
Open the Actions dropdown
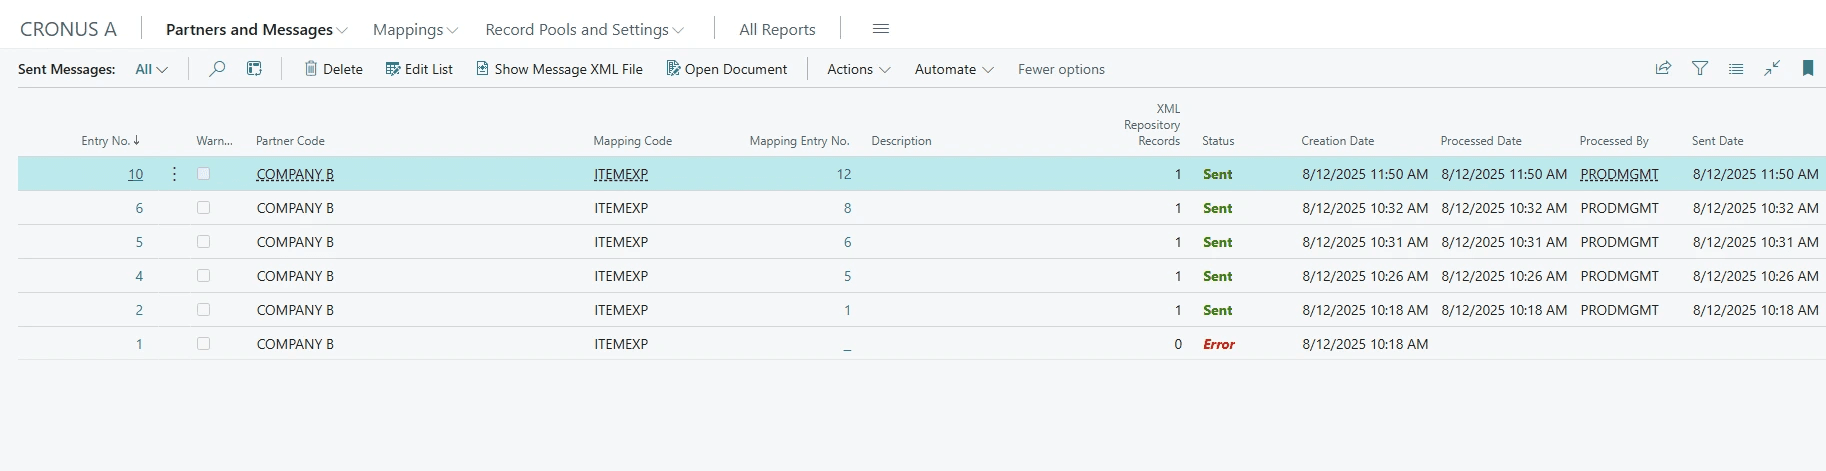point(859,69)
